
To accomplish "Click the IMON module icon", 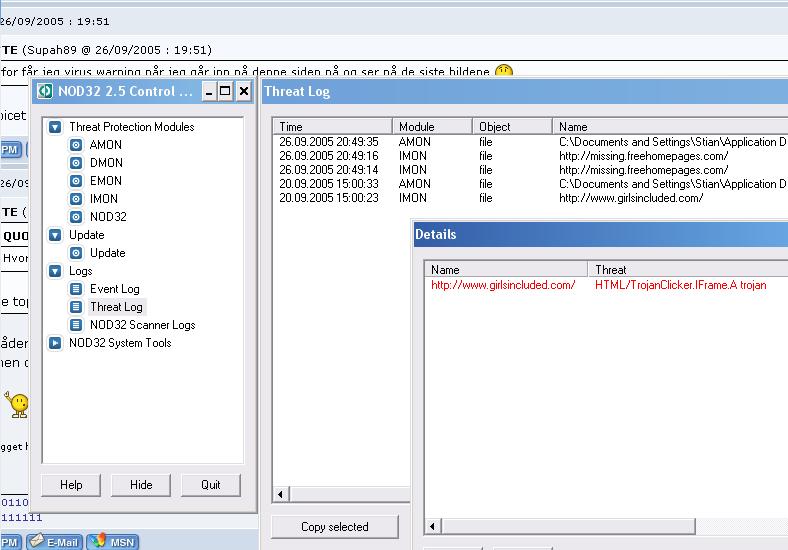I will [x=76, y=199].
